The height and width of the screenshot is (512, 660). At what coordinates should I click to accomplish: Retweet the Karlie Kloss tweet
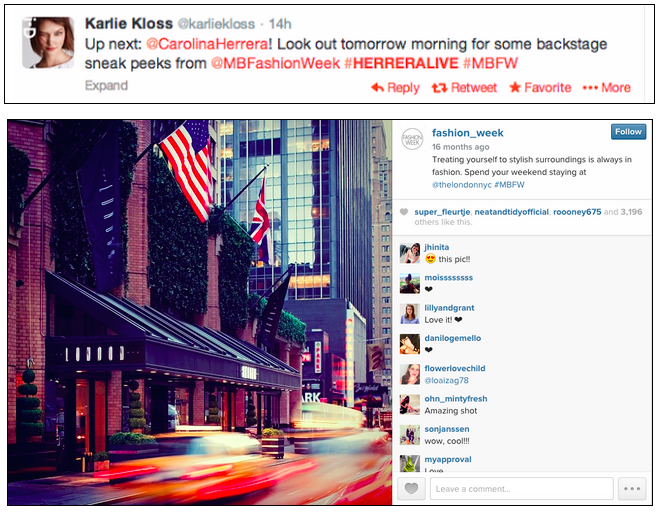click(x=464, y=88)
